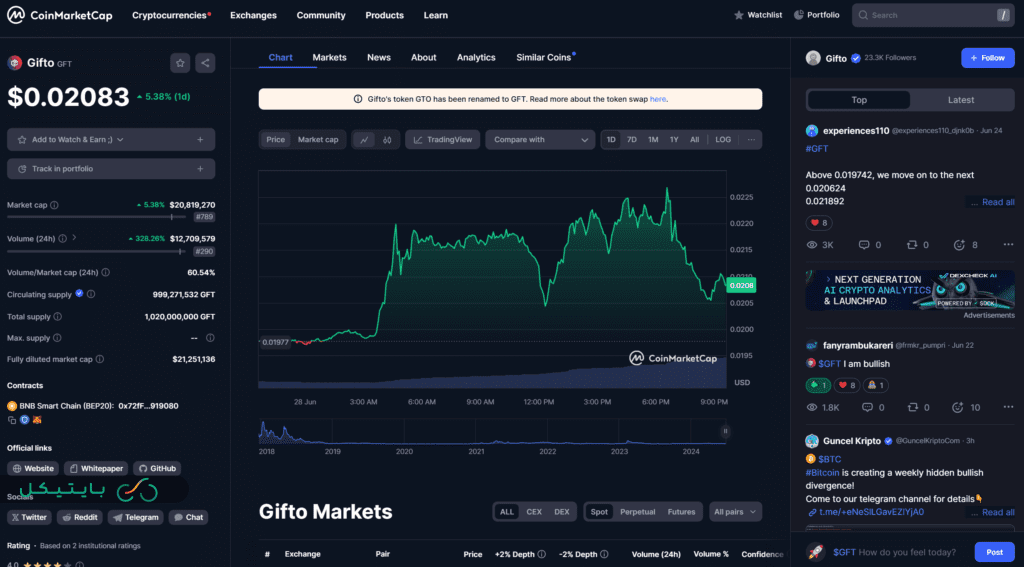The width and height of the screenshot is (1024, 567).
Task: Click the share icon beside Gifto
Action: pos(205,63)
